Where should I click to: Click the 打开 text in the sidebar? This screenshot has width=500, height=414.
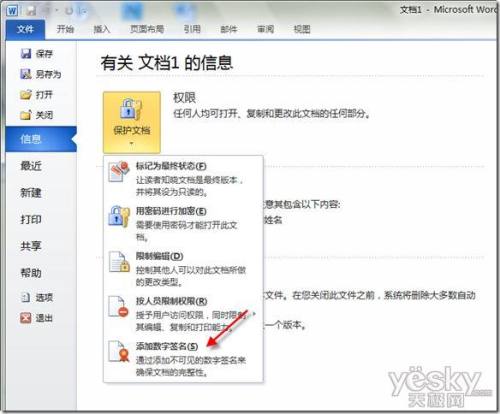(44, 95)
